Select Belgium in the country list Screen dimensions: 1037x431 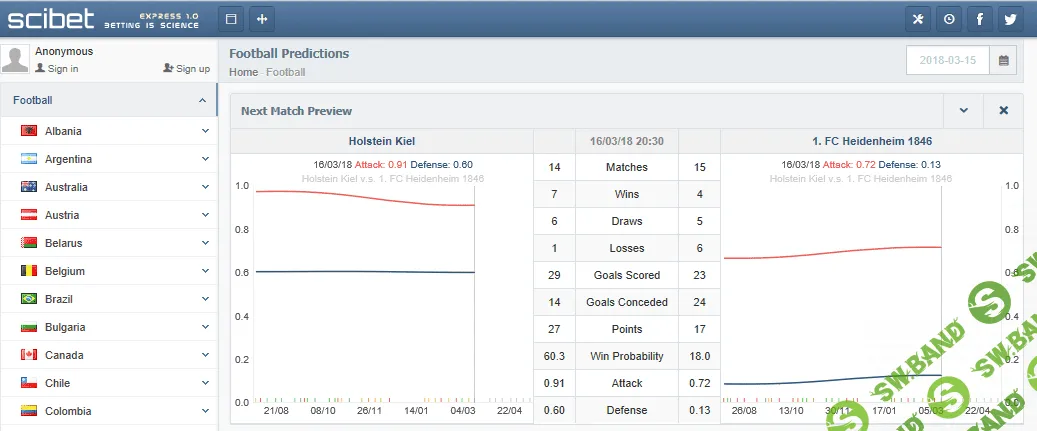(x=64, y=271)
